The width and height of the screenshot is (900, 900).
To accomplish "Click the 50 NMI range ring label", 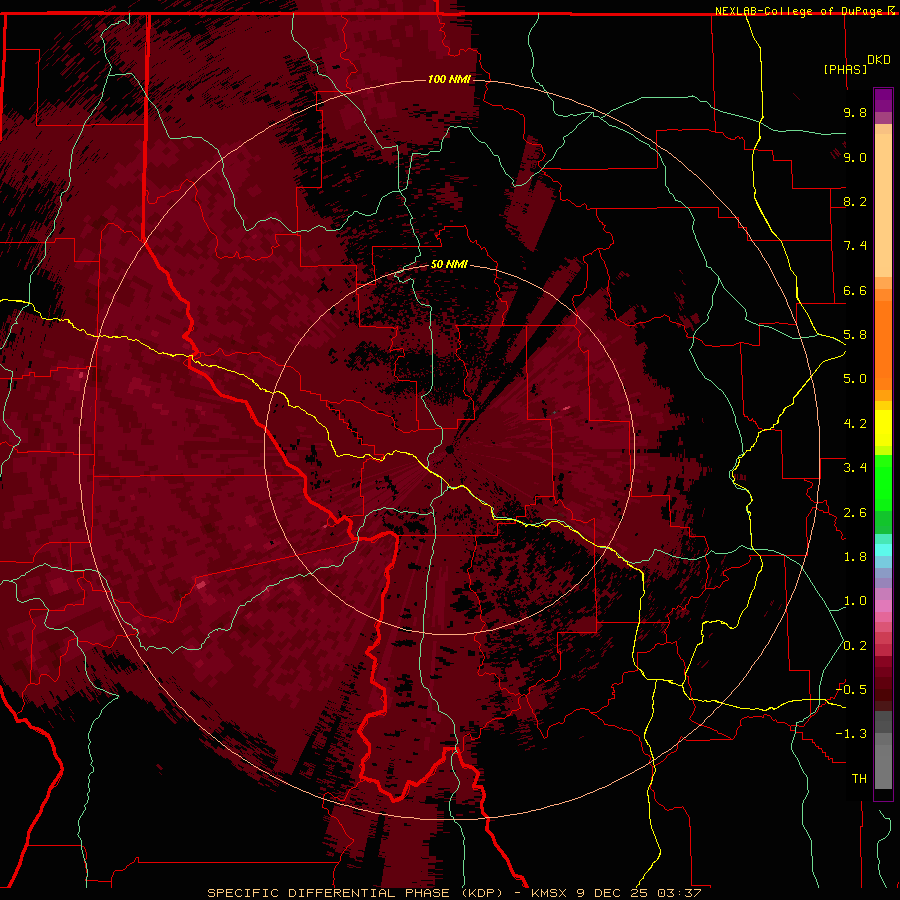I will pos(449,264).
